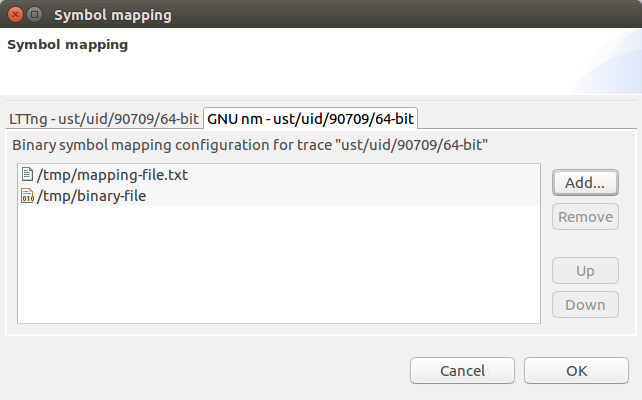Image resolution: width=642 pixels, height=400 pixels.
Task: Click the gray window button beside close
Action: click(x=34, y=15)
